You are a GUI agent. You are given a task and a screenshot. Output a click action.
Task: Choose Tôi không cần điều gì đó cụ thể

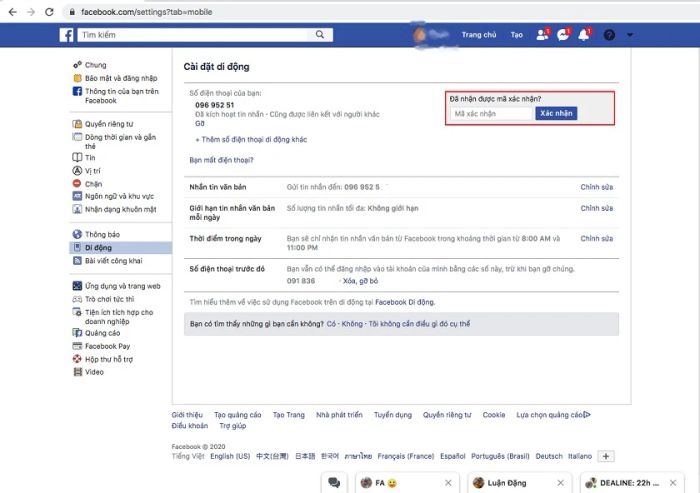(x=419, y=323)
